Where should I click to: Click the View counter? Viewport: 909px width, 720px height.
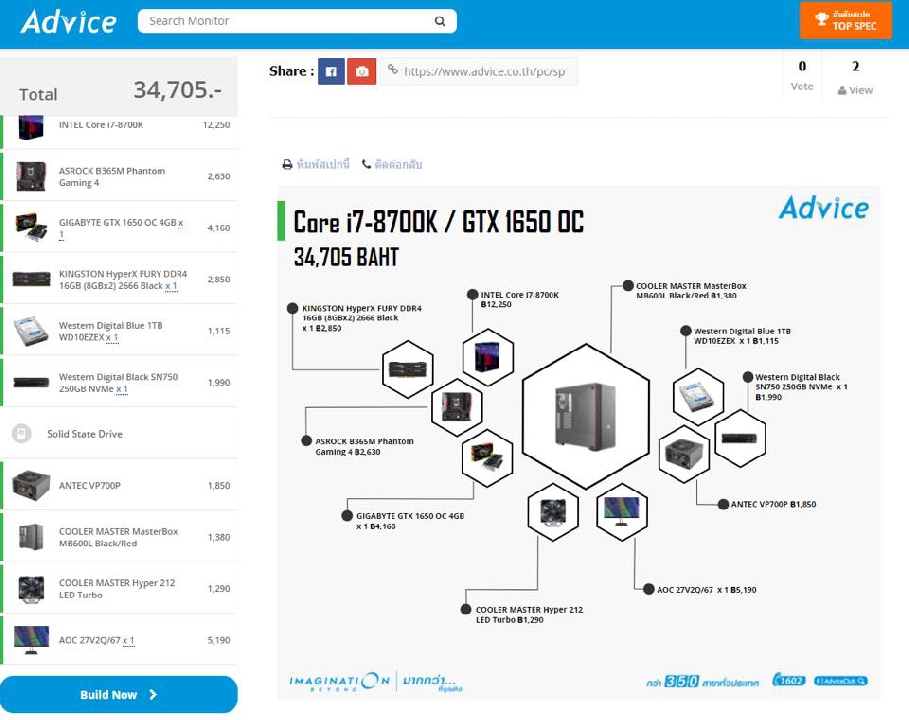click(x=855, y=78)
